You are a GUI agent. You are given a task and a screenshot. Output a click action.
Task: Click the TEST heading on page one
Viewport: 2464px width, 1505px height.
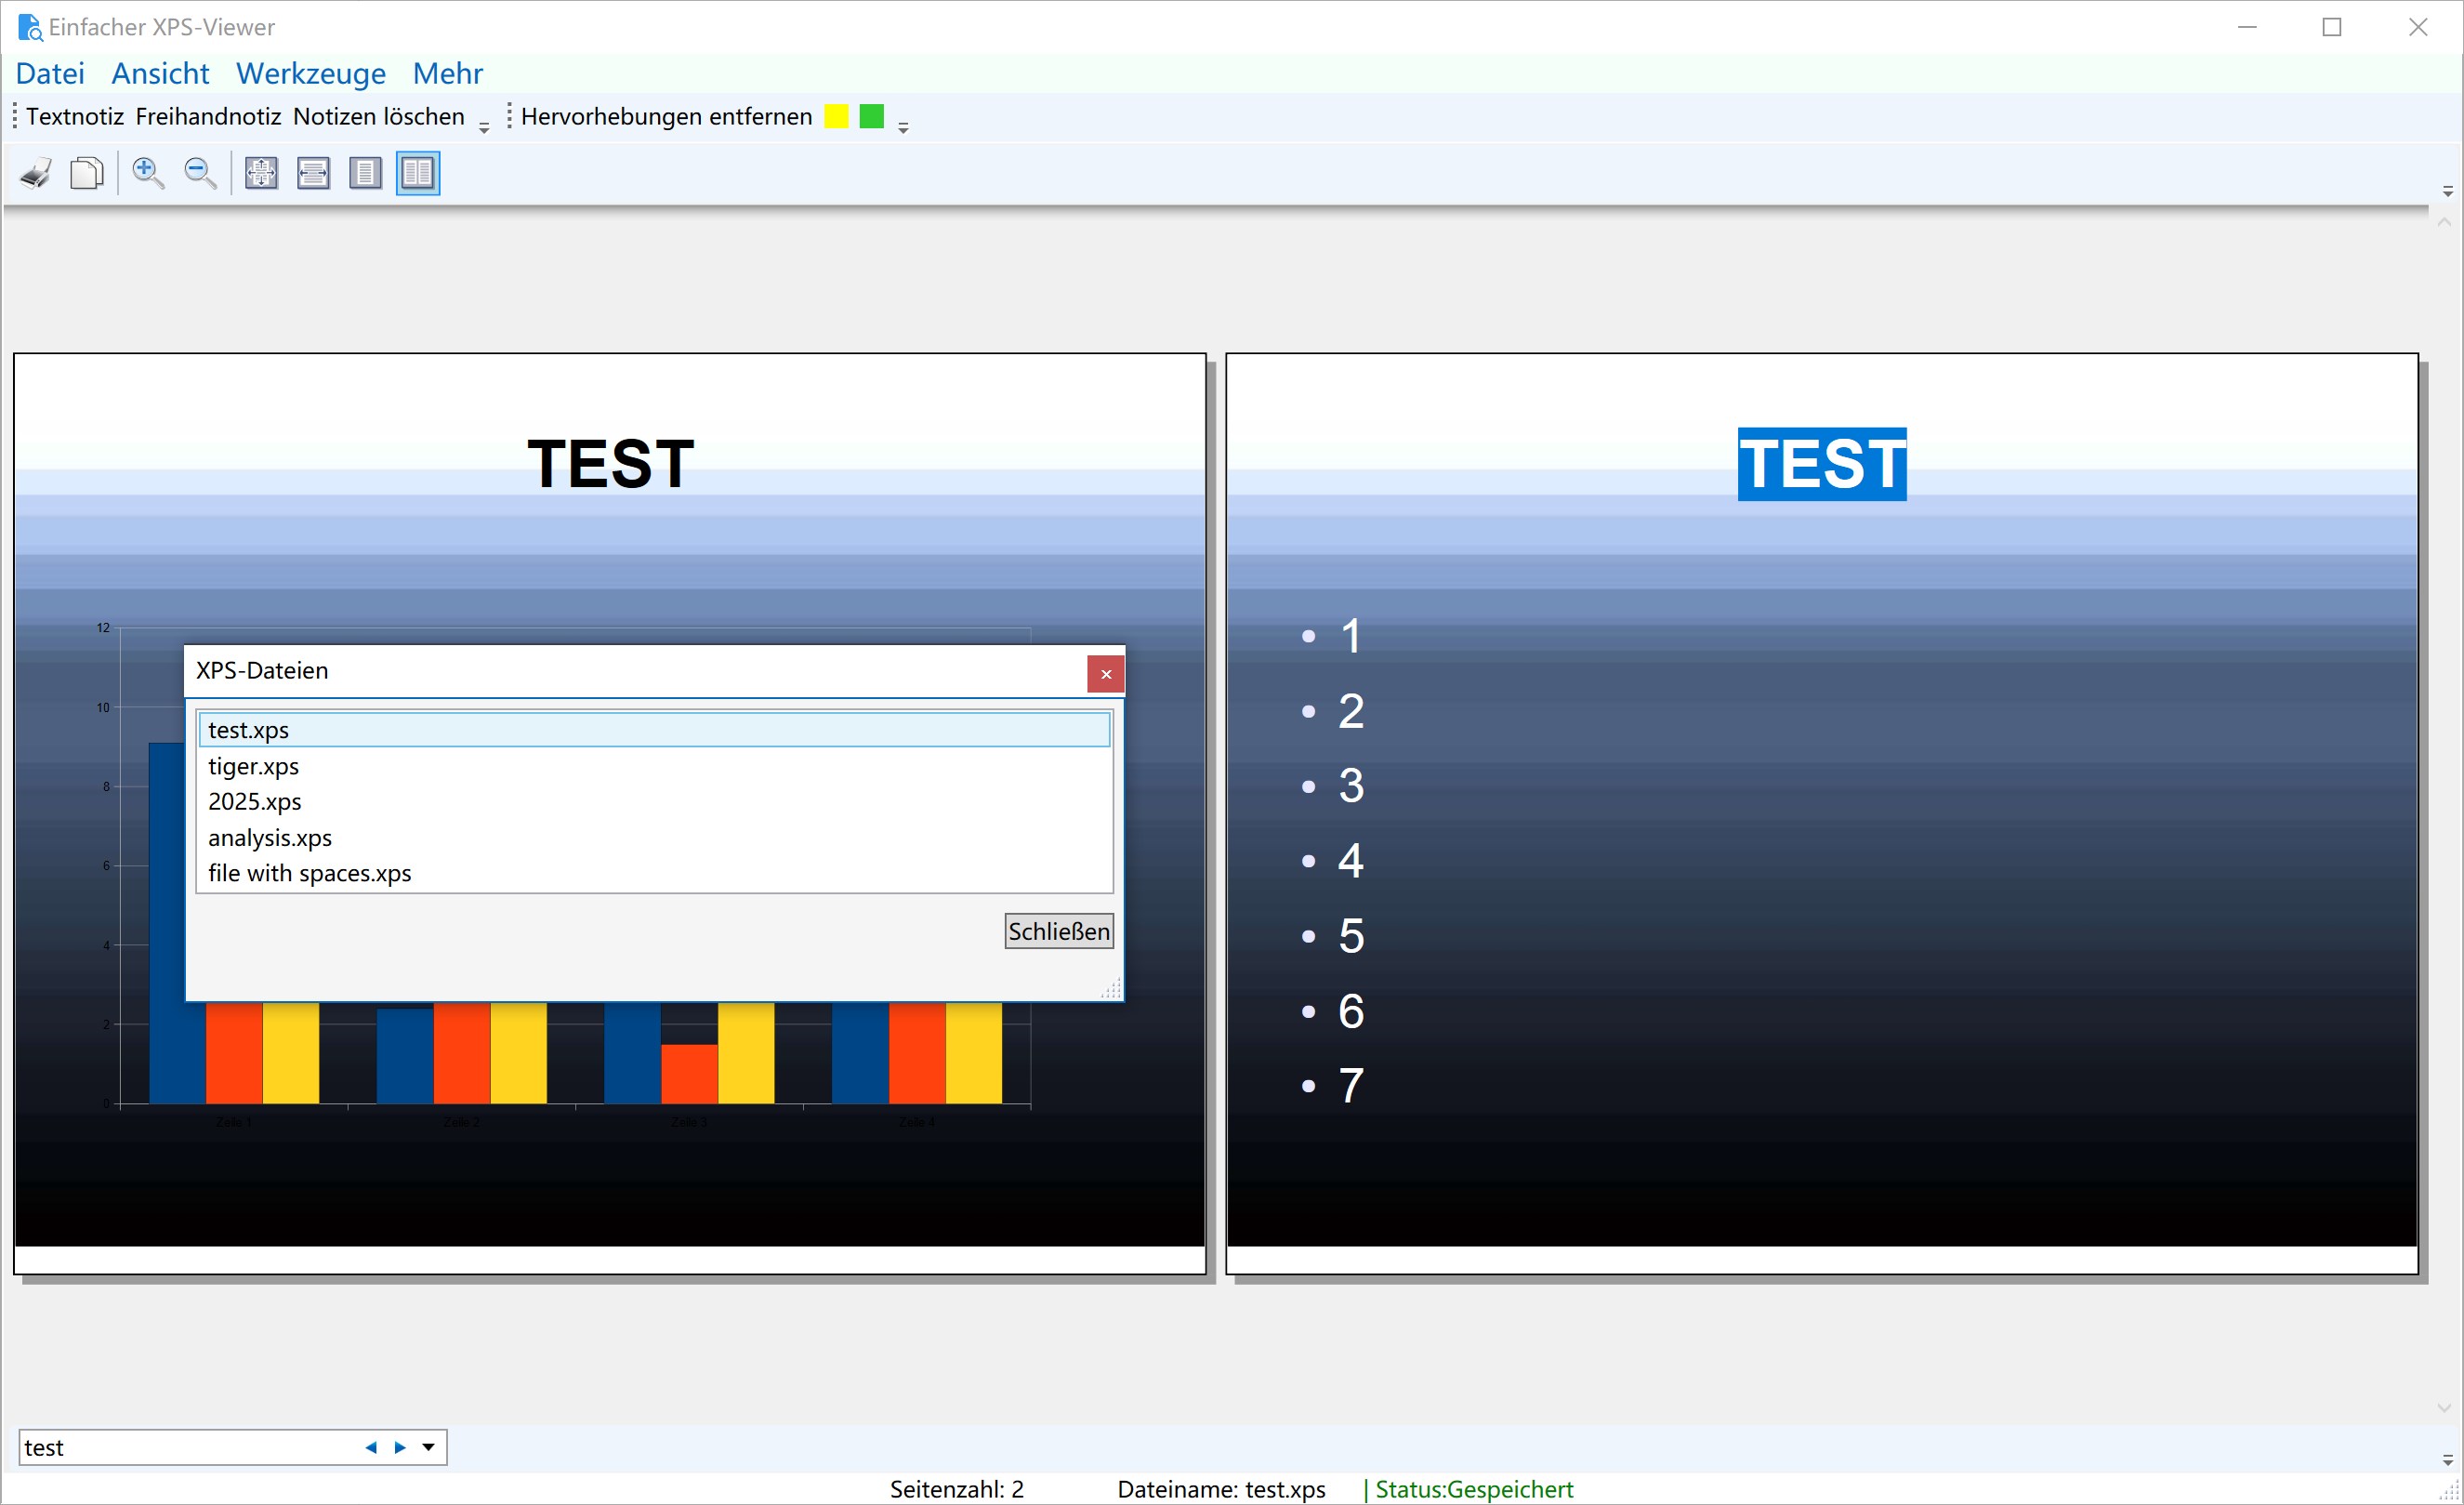pyautogui.click(x=610, y=464)
